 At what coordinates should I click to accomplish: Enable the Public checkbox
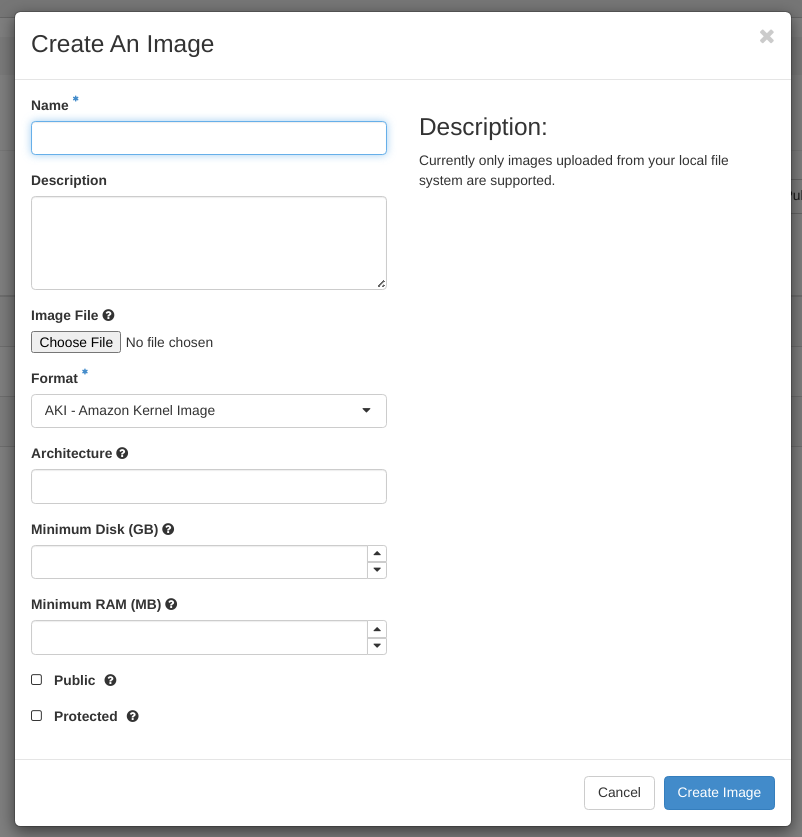[37, 680]
